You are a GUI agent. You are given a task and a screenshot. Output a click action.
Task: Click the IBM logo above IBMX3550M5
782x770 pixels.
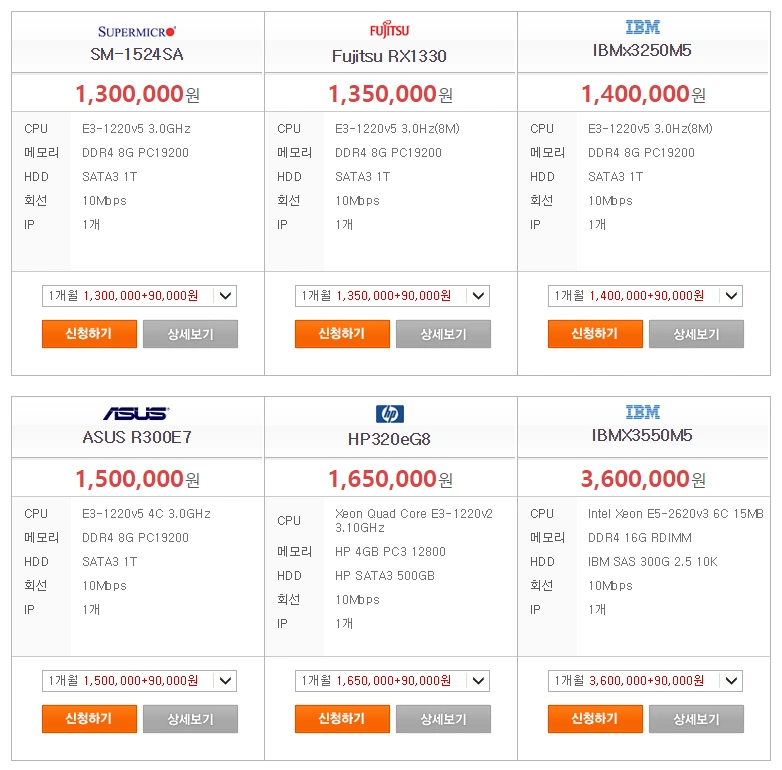click(642, 412)
